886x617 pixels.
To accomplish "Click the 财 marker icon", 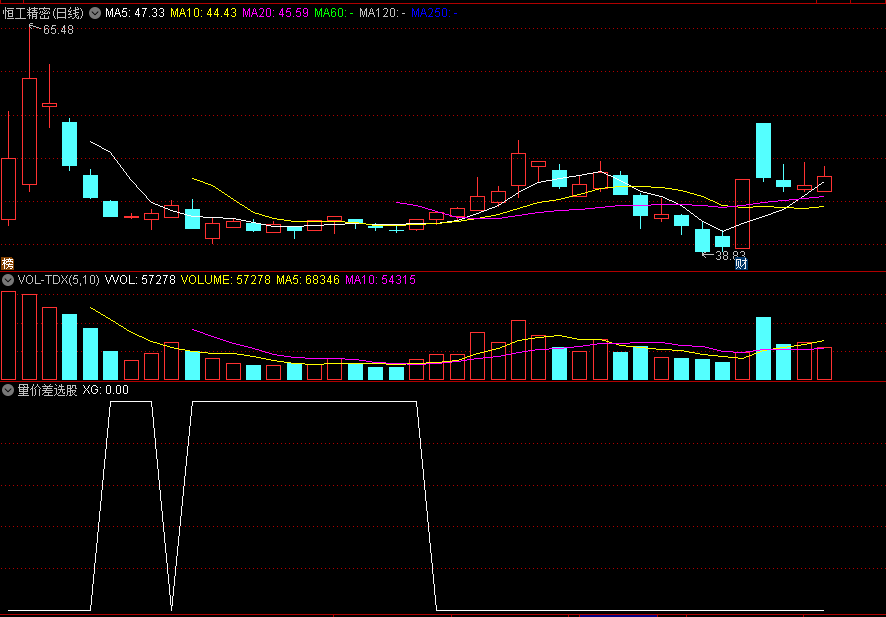I will (741, 263).
